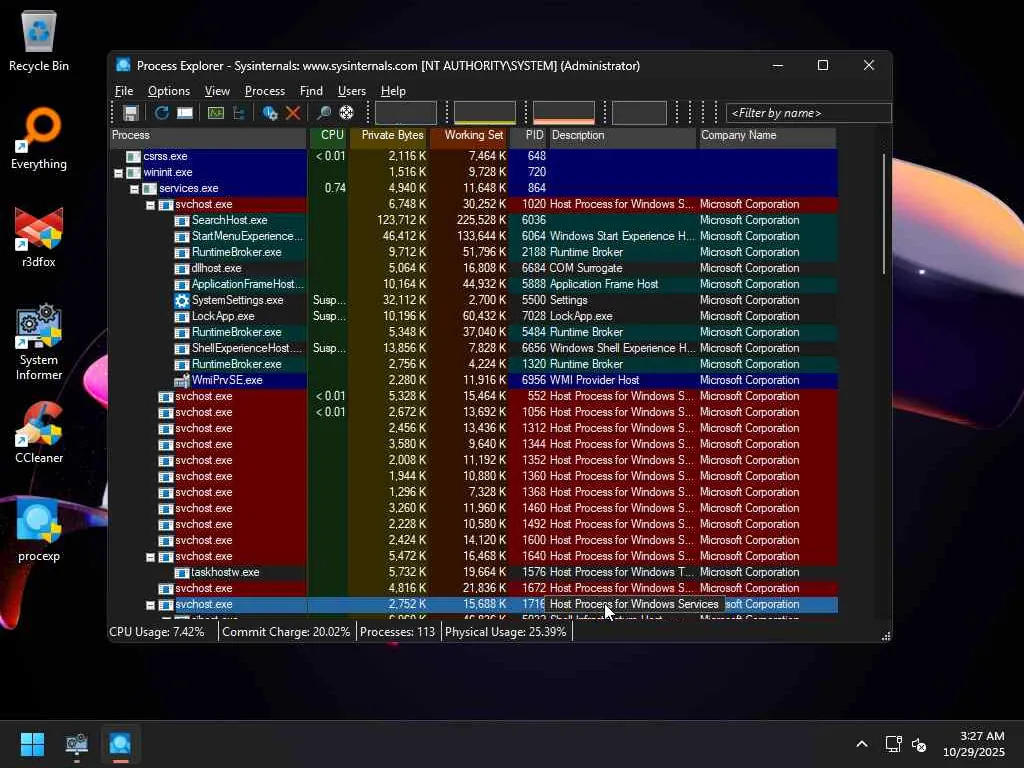Click the process list vertical scrollbar
This screenshot has width=1024, height=768.
[x=885, y=214]
